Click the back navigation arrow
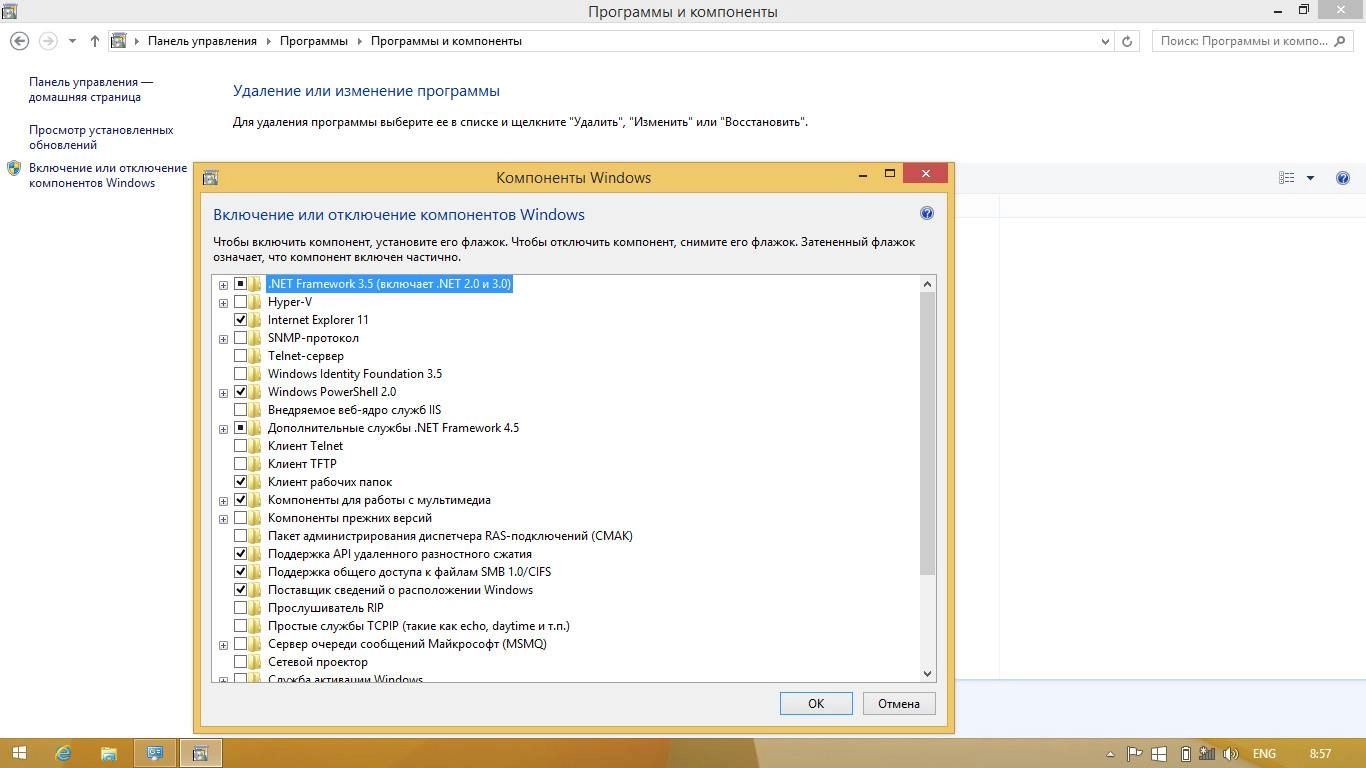Image resolution: width=1366 pixels, height=768 pixels. click(x=19, y=41)
